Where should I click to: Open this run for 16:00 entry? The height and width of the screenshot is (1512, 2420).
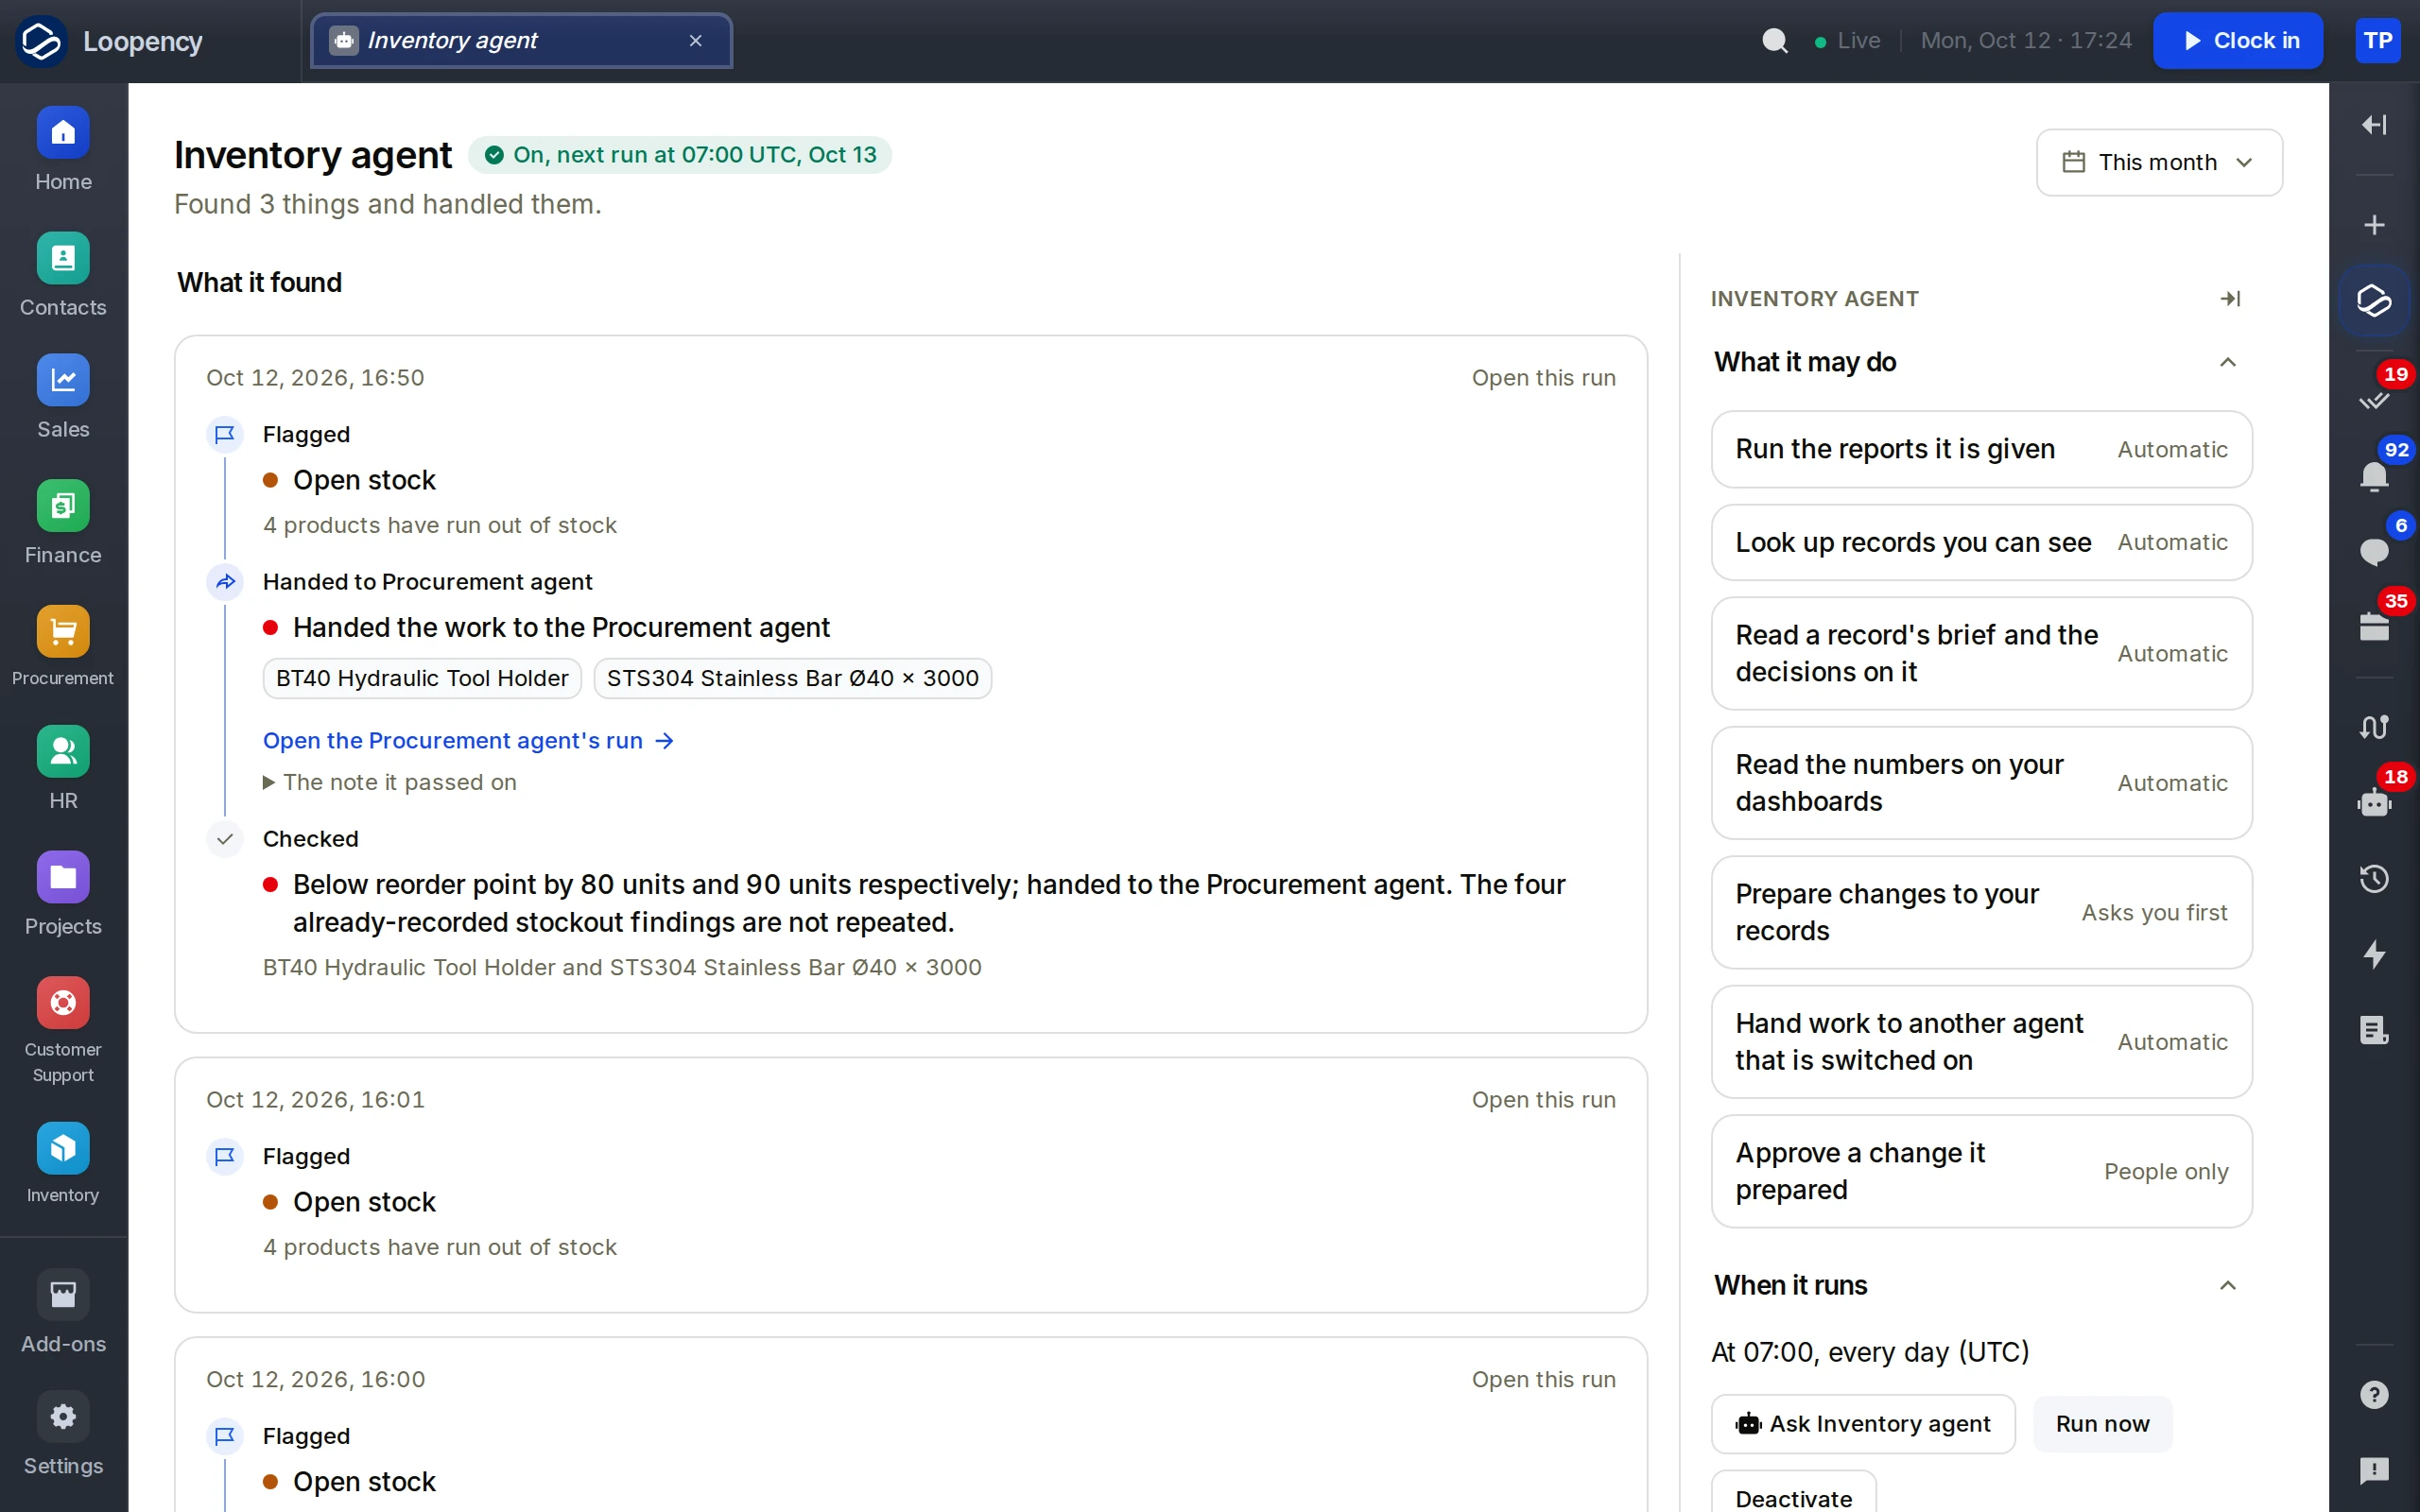click(1543, 1380)
